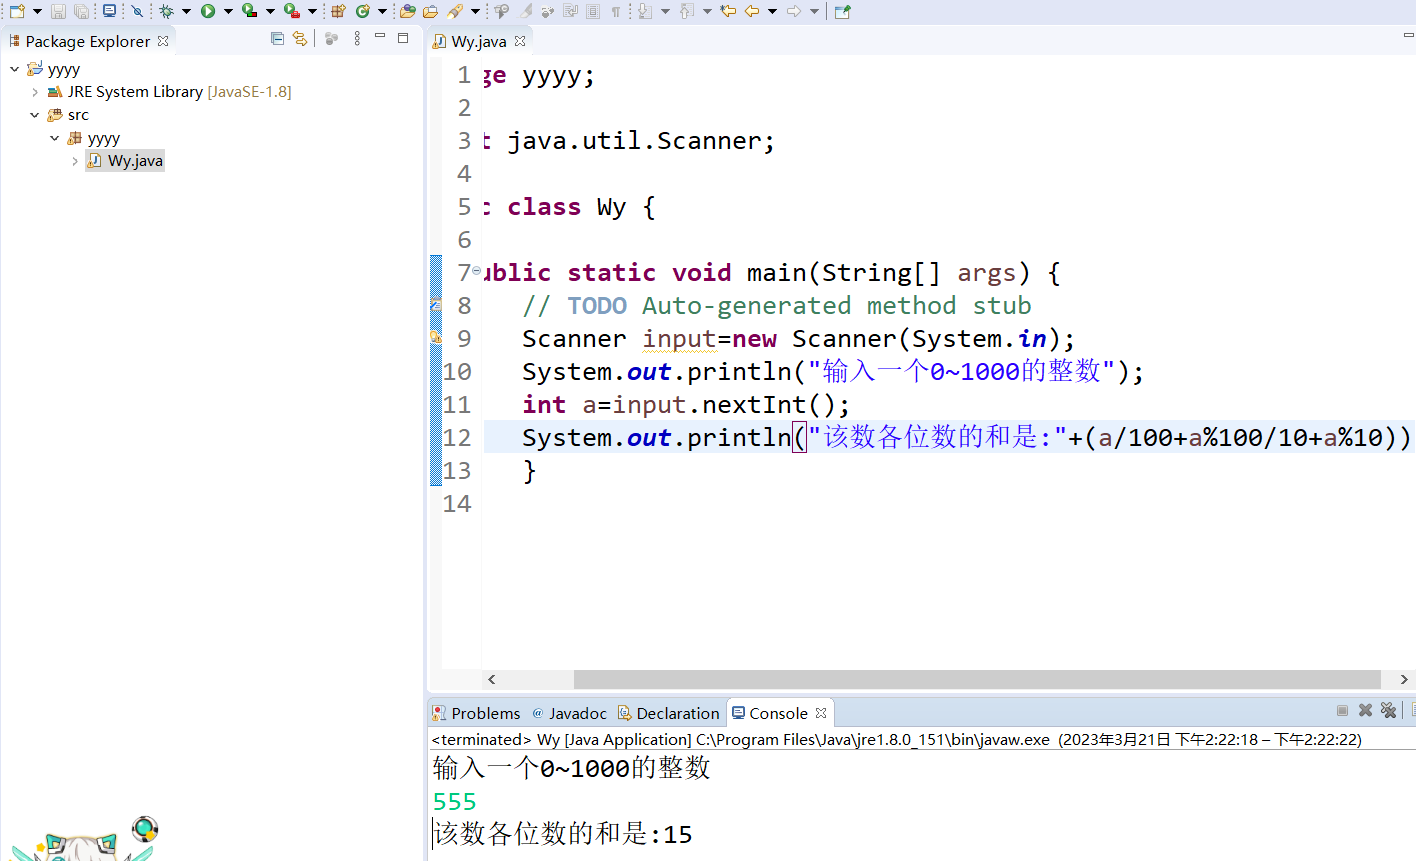The height and width of the screenshot is (861, 1416).
Task: Click the console Terminate stop icon
Action: click(1342, 710)
